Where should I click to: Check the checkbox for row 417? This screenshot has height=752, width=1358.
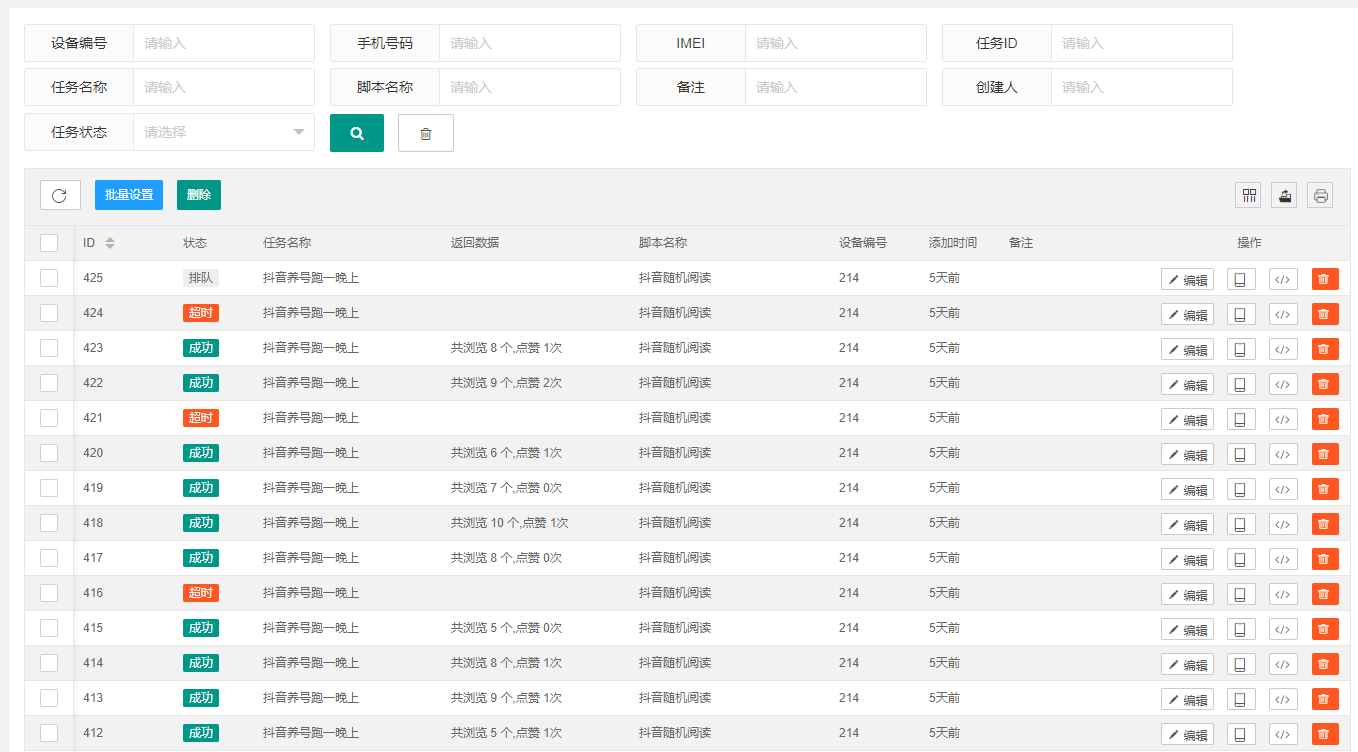click(49, 558)
